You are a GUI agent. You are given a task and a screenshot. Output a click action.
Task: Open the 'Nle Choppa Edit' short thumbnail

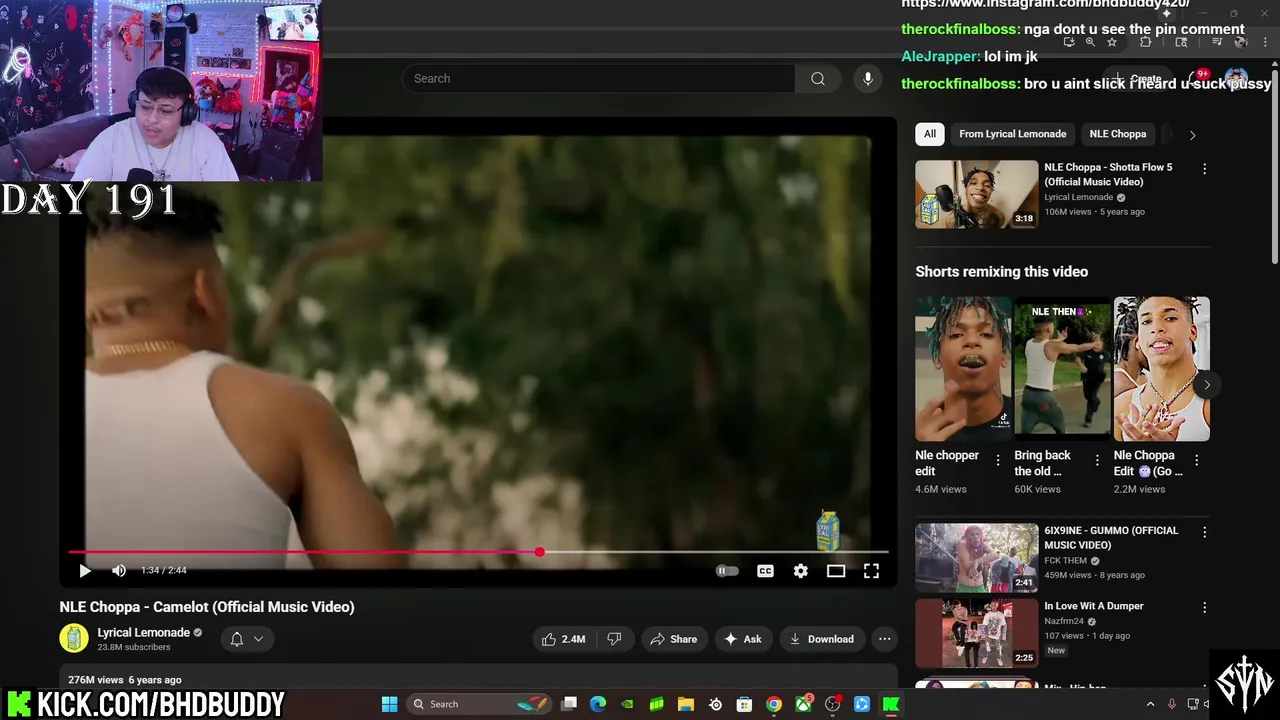click(1162, 368)
